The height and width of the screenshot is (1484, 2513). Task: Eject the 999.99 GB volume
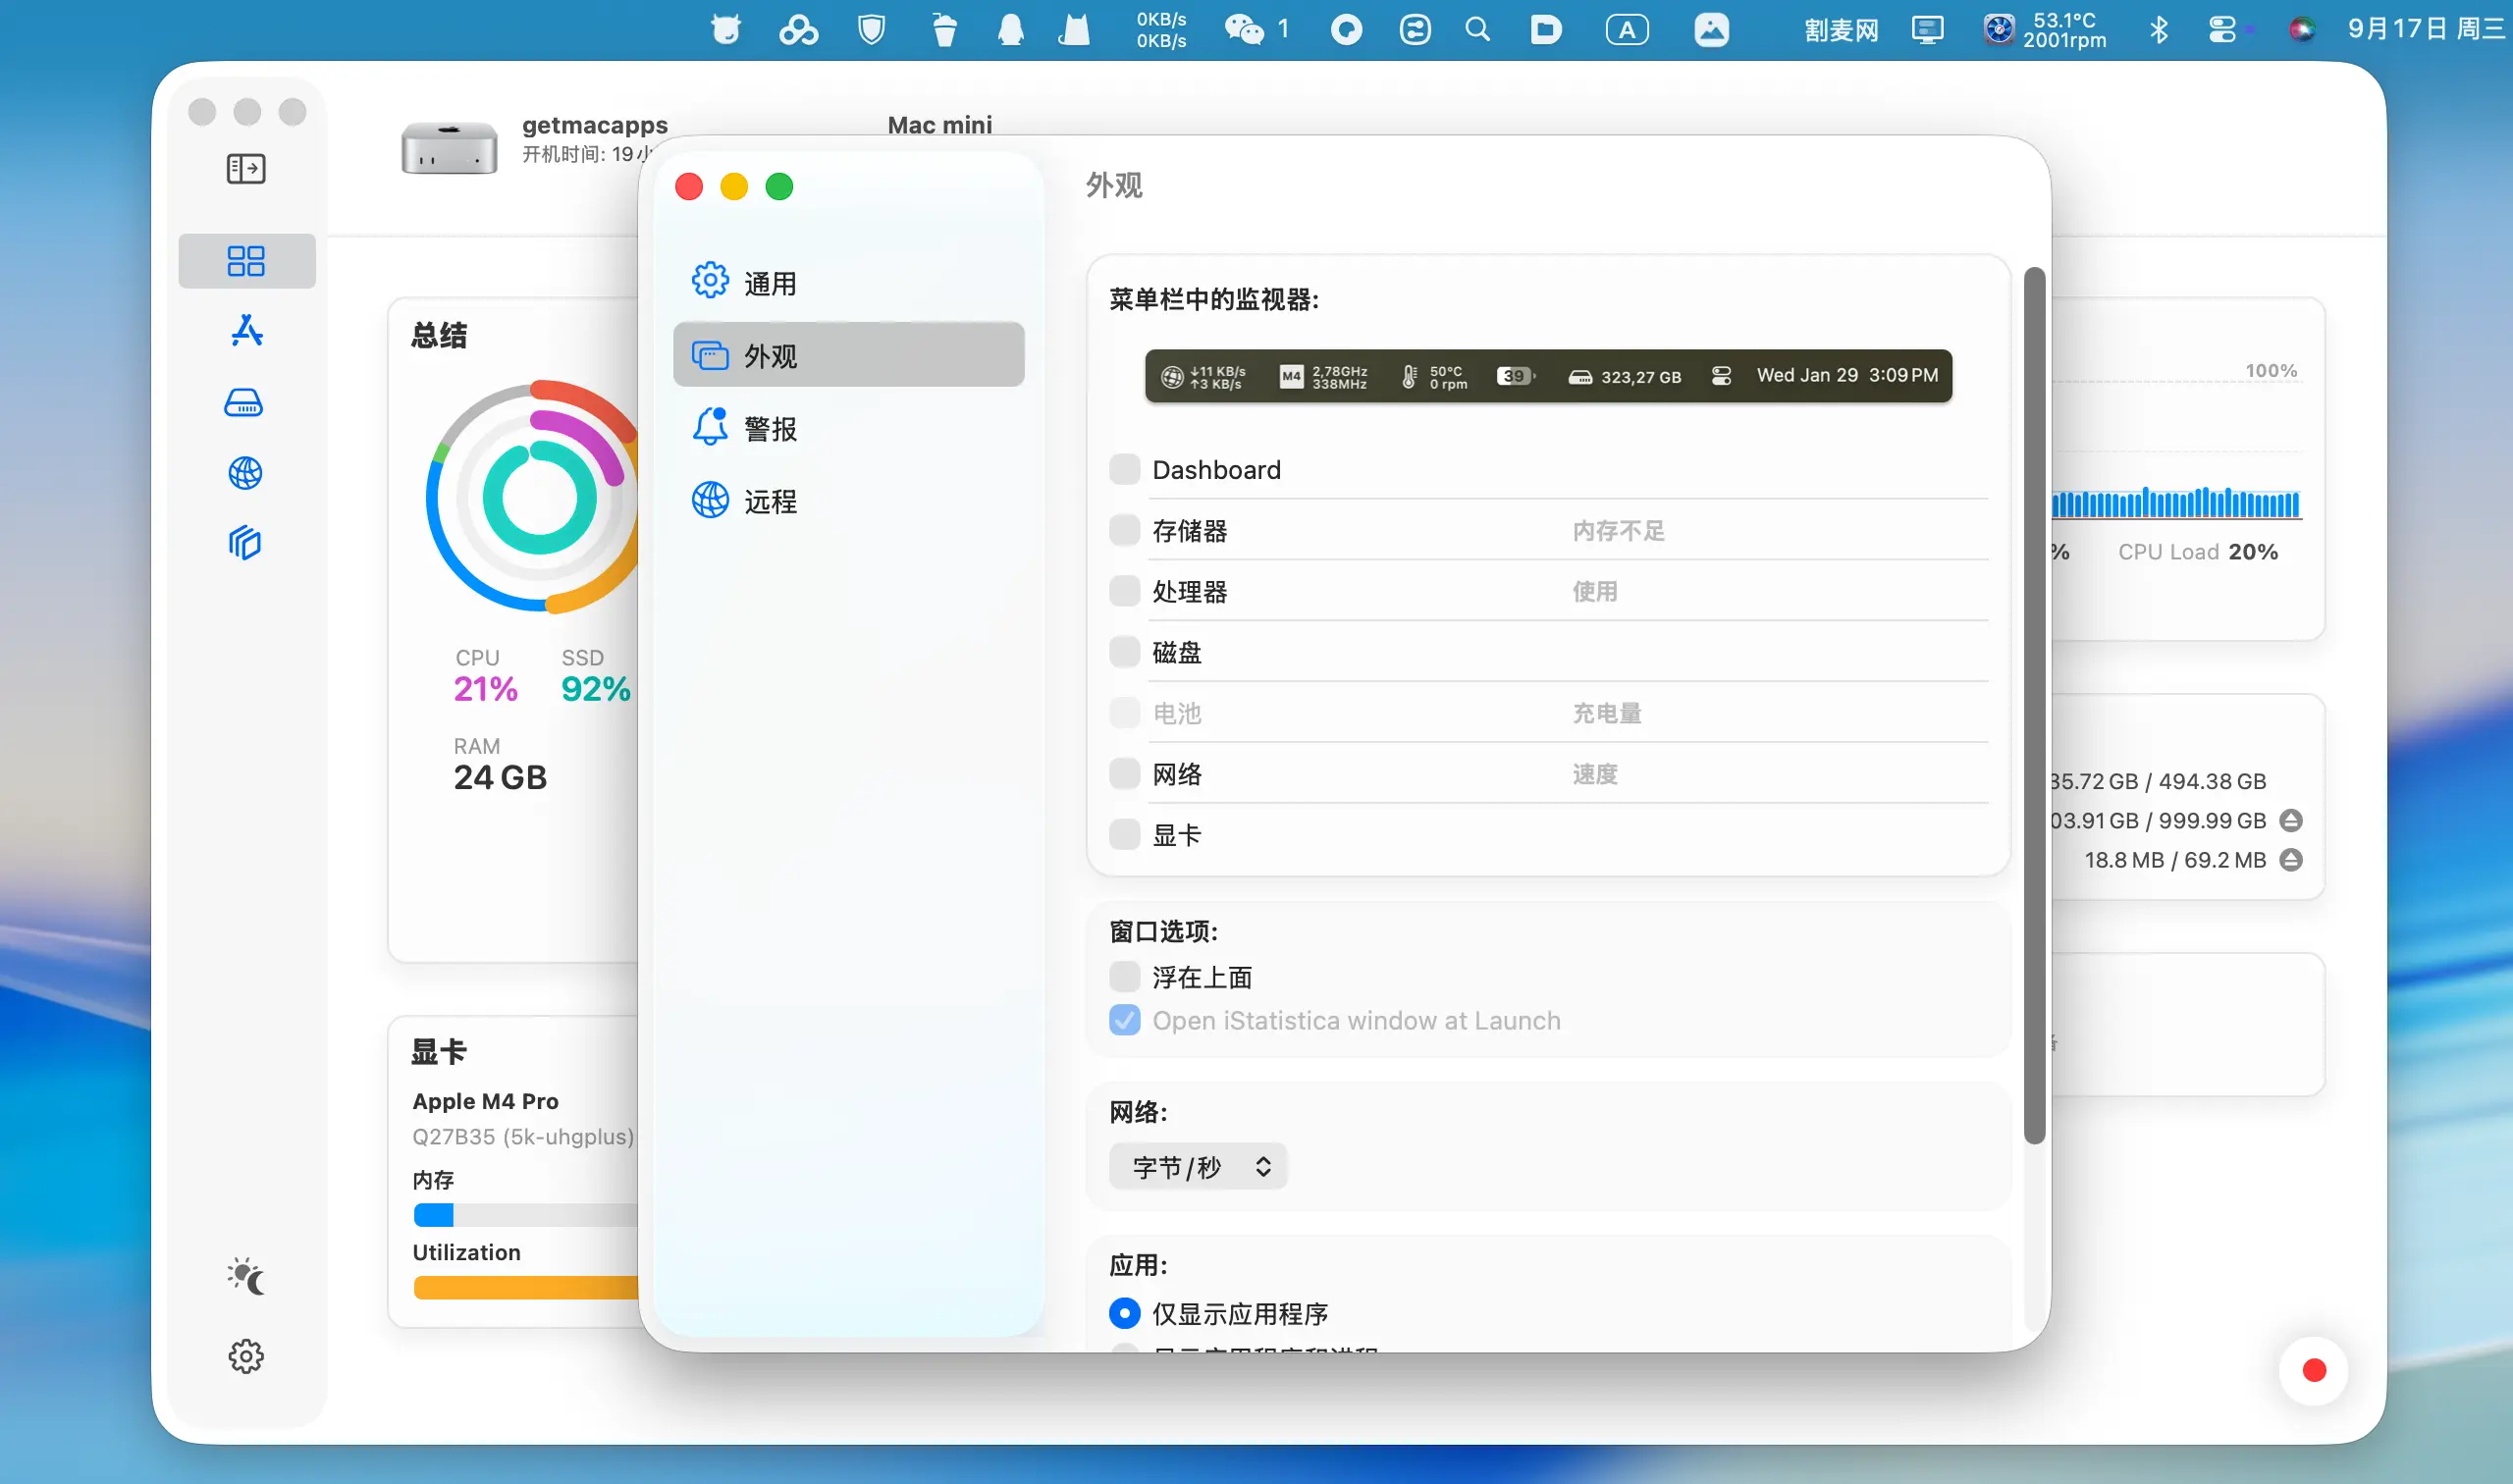(x=2291, y=821)
